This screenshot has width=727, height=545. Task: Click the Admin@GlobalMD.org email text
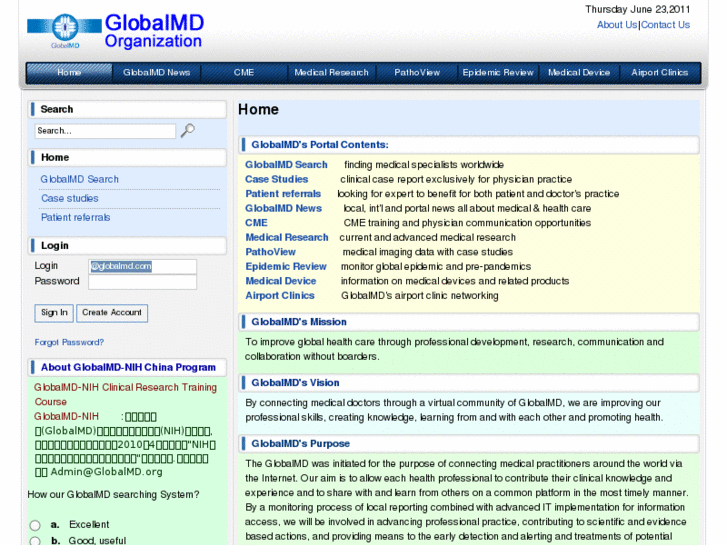[106, 472]
